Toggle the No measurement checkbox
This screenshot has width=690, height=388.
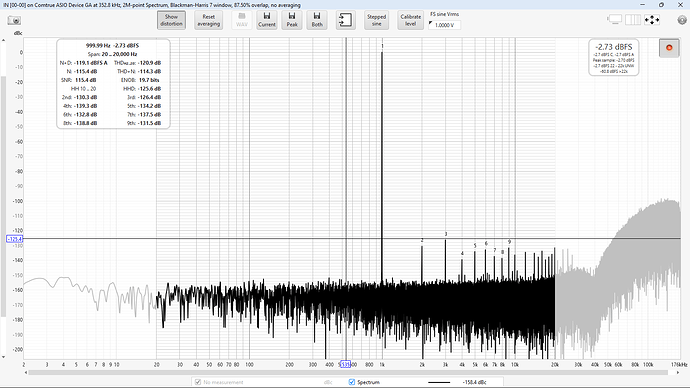(198, 382)
